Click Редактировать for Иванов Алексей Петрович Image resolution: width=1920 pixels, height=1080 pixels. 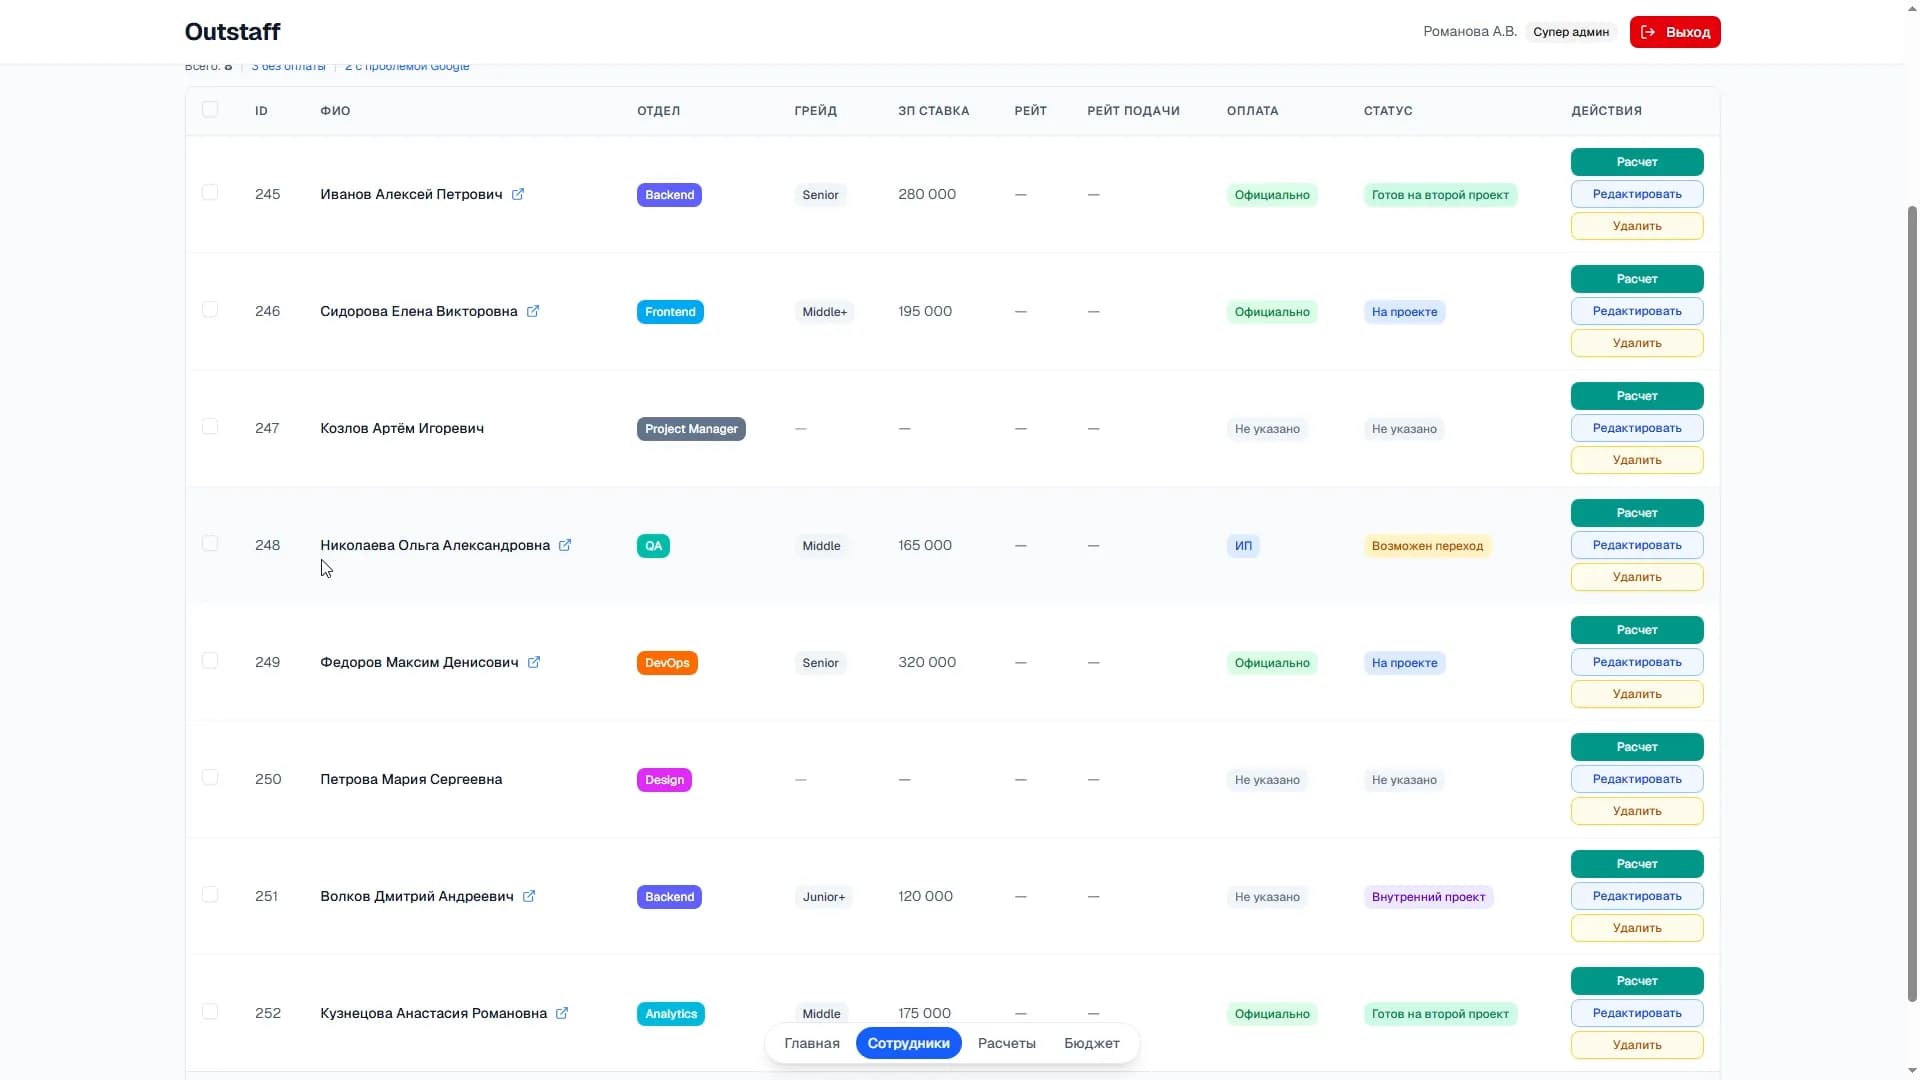click(1637, 194)
